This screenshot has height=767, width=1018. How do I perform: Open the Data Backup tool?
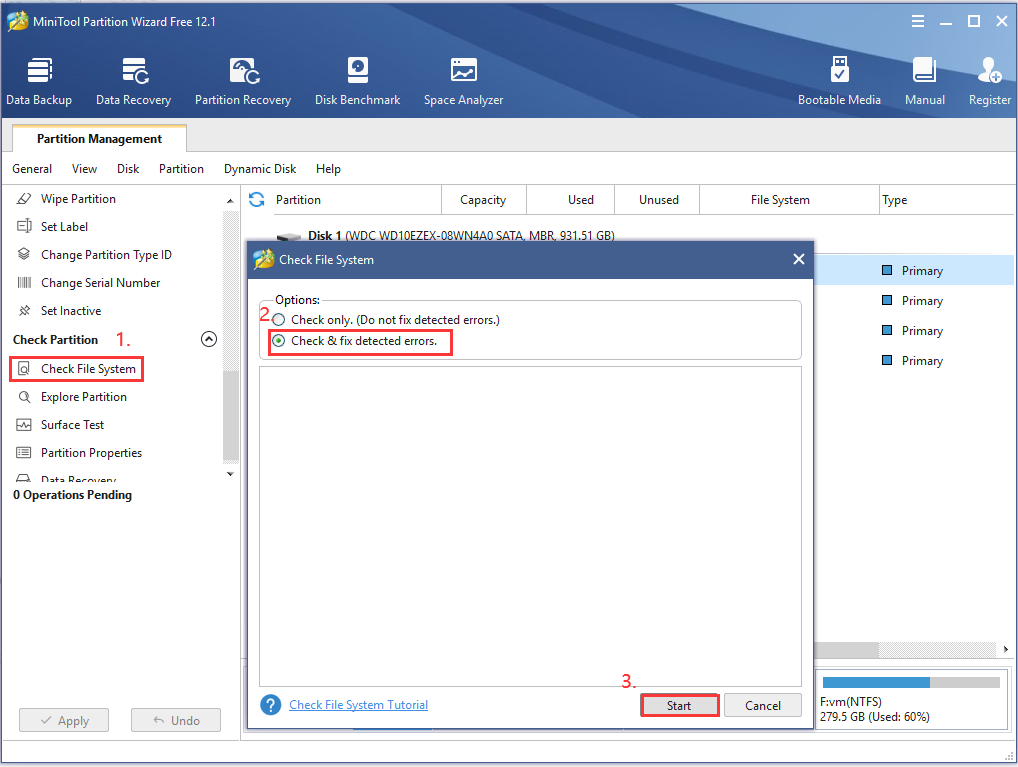click(x=39, y=81)
